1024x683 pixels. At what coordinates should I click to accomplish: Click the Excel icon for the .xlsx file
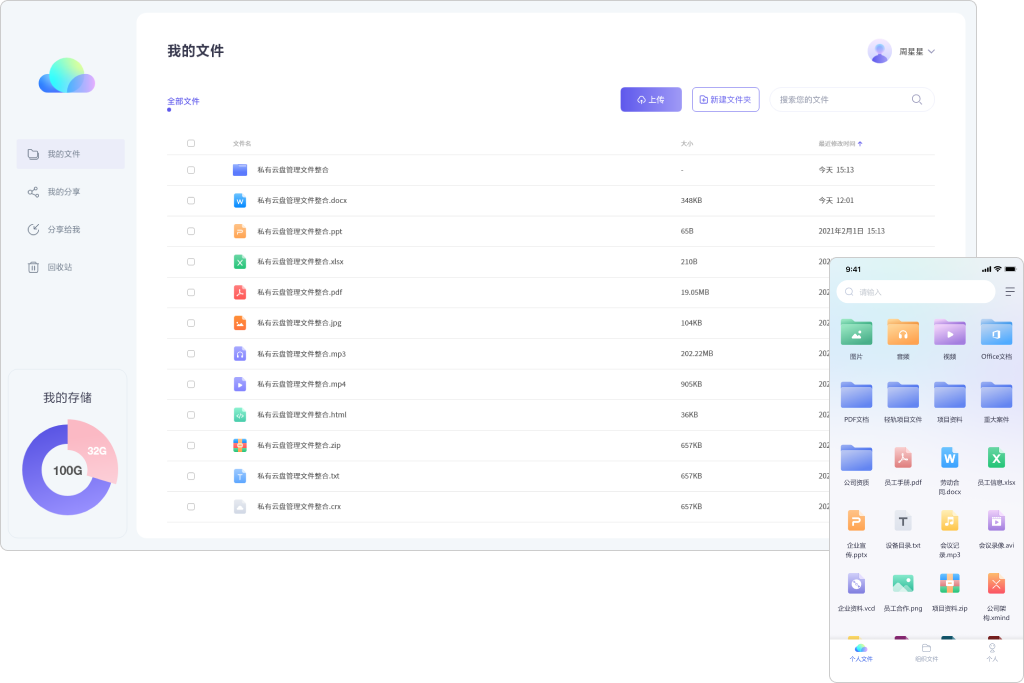click(239, 262)
